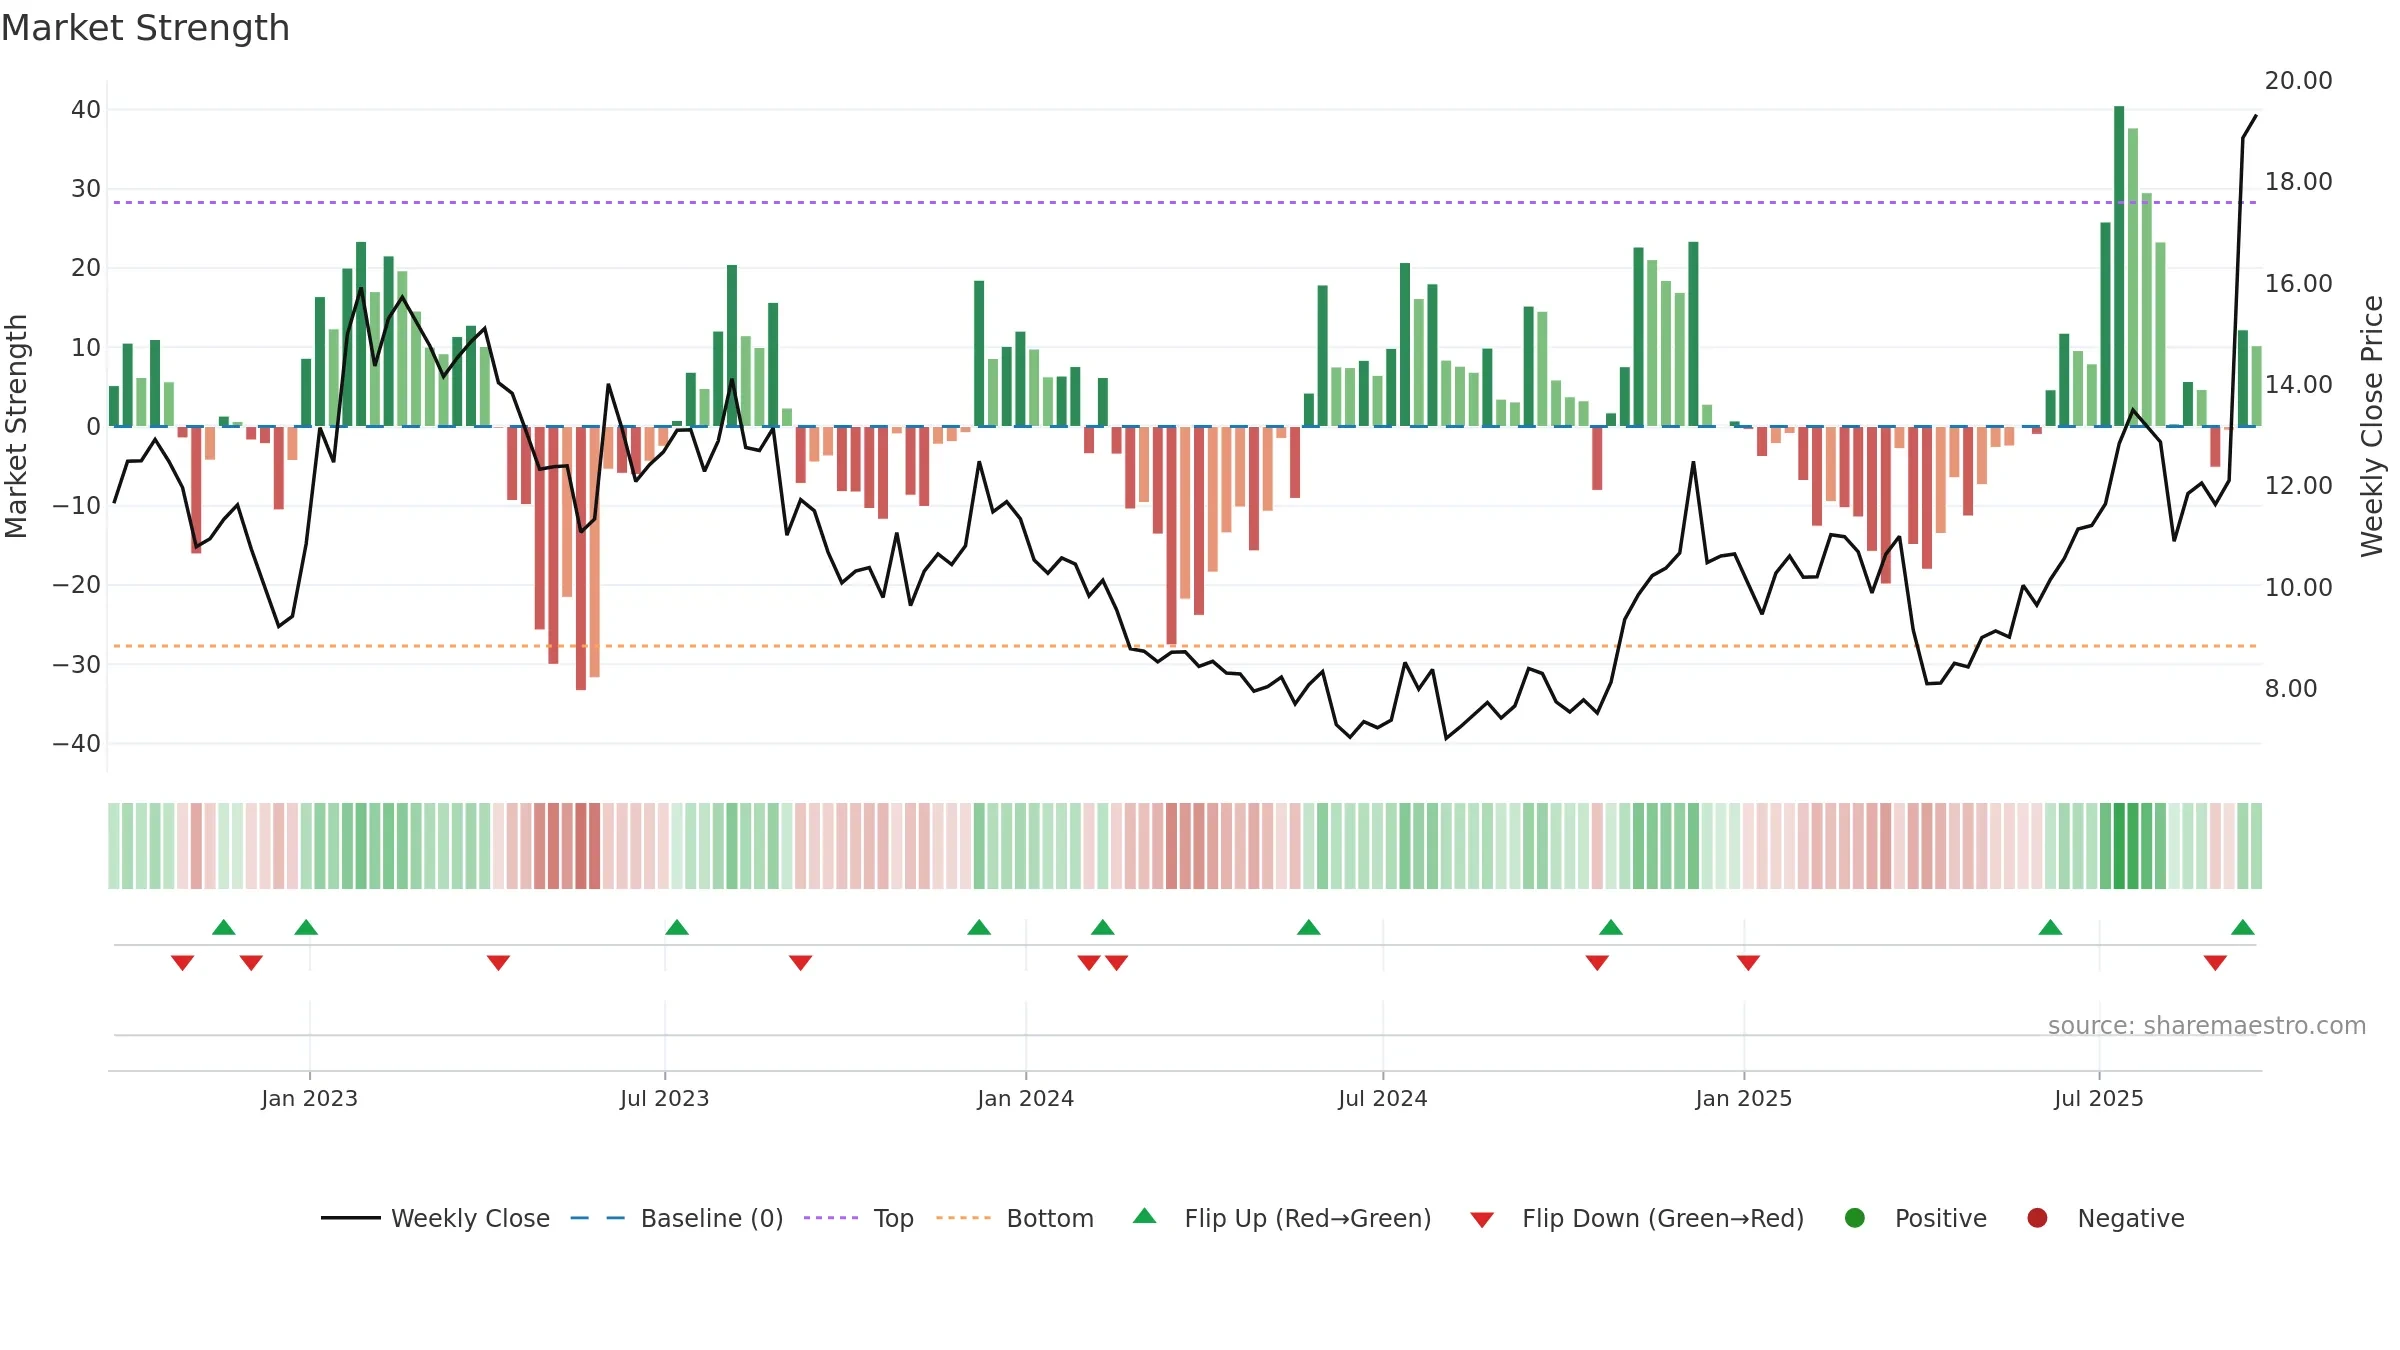
Task: Click the green Flip Up legend triangle
Action: [1145, 1216]
